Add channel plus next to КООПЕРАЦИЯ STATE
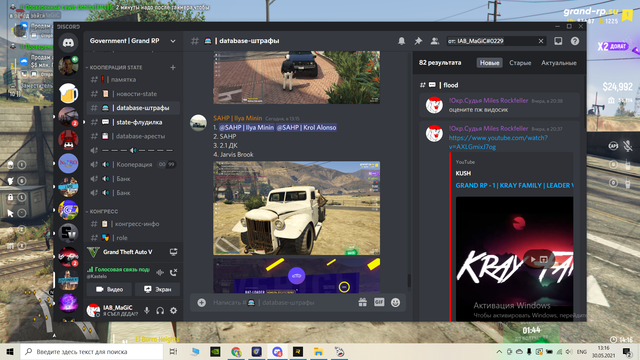 (173, 67)
